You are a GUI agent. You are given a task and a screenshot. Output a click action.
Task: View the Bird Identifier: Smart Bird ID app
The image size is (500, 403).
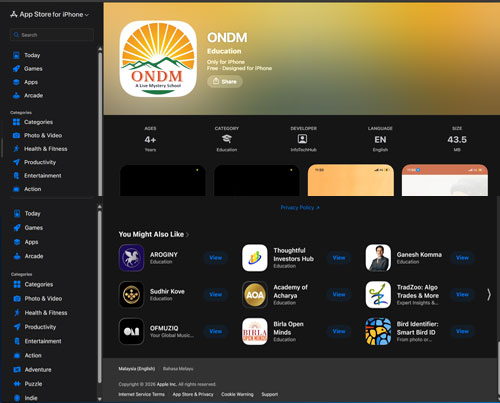462,331
